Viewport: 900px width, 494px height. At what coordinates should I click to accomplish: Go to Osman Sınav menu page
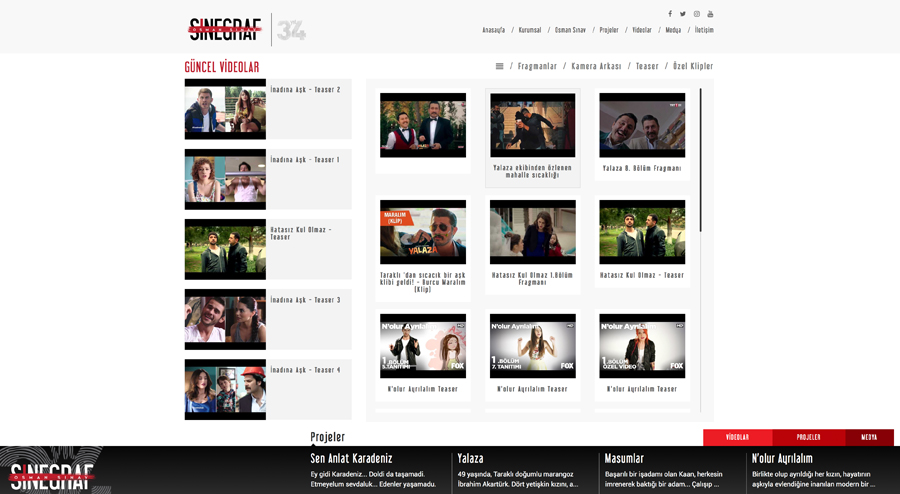tap(570, 31)
